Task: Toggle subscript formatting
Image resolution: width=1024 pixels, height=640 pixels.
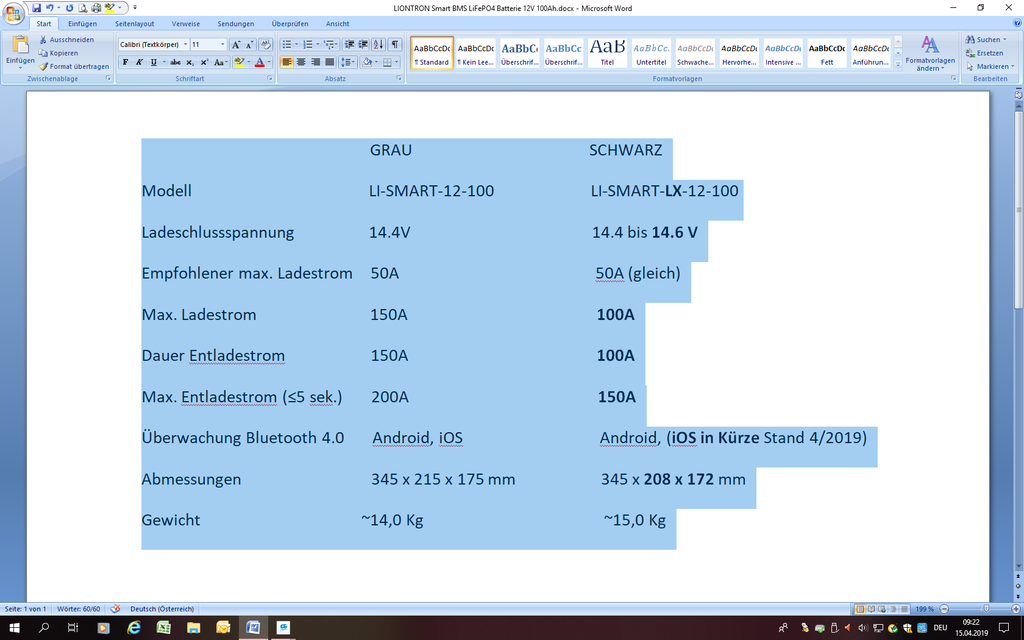Action: click(x=189, y=62)
